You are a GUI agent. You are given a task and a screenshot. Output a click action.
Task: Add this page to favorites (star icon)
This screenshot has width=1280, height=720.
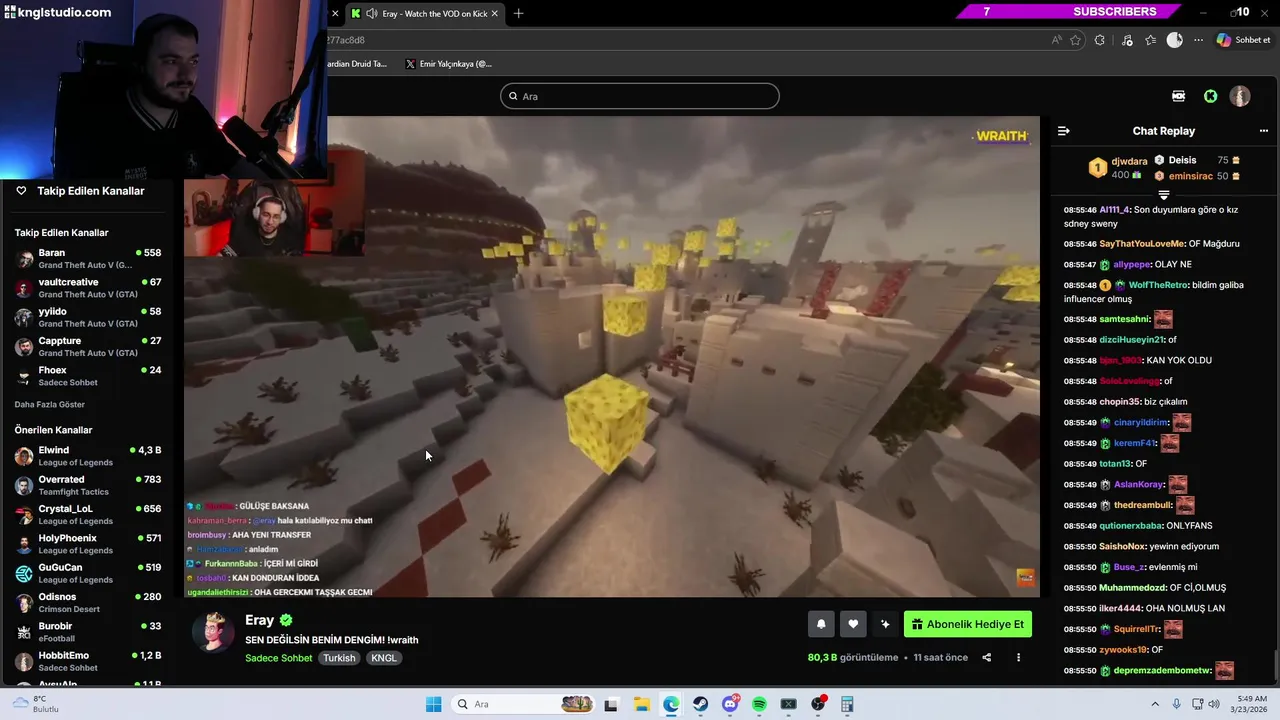pyautogui.click(x=1076, y=40)
